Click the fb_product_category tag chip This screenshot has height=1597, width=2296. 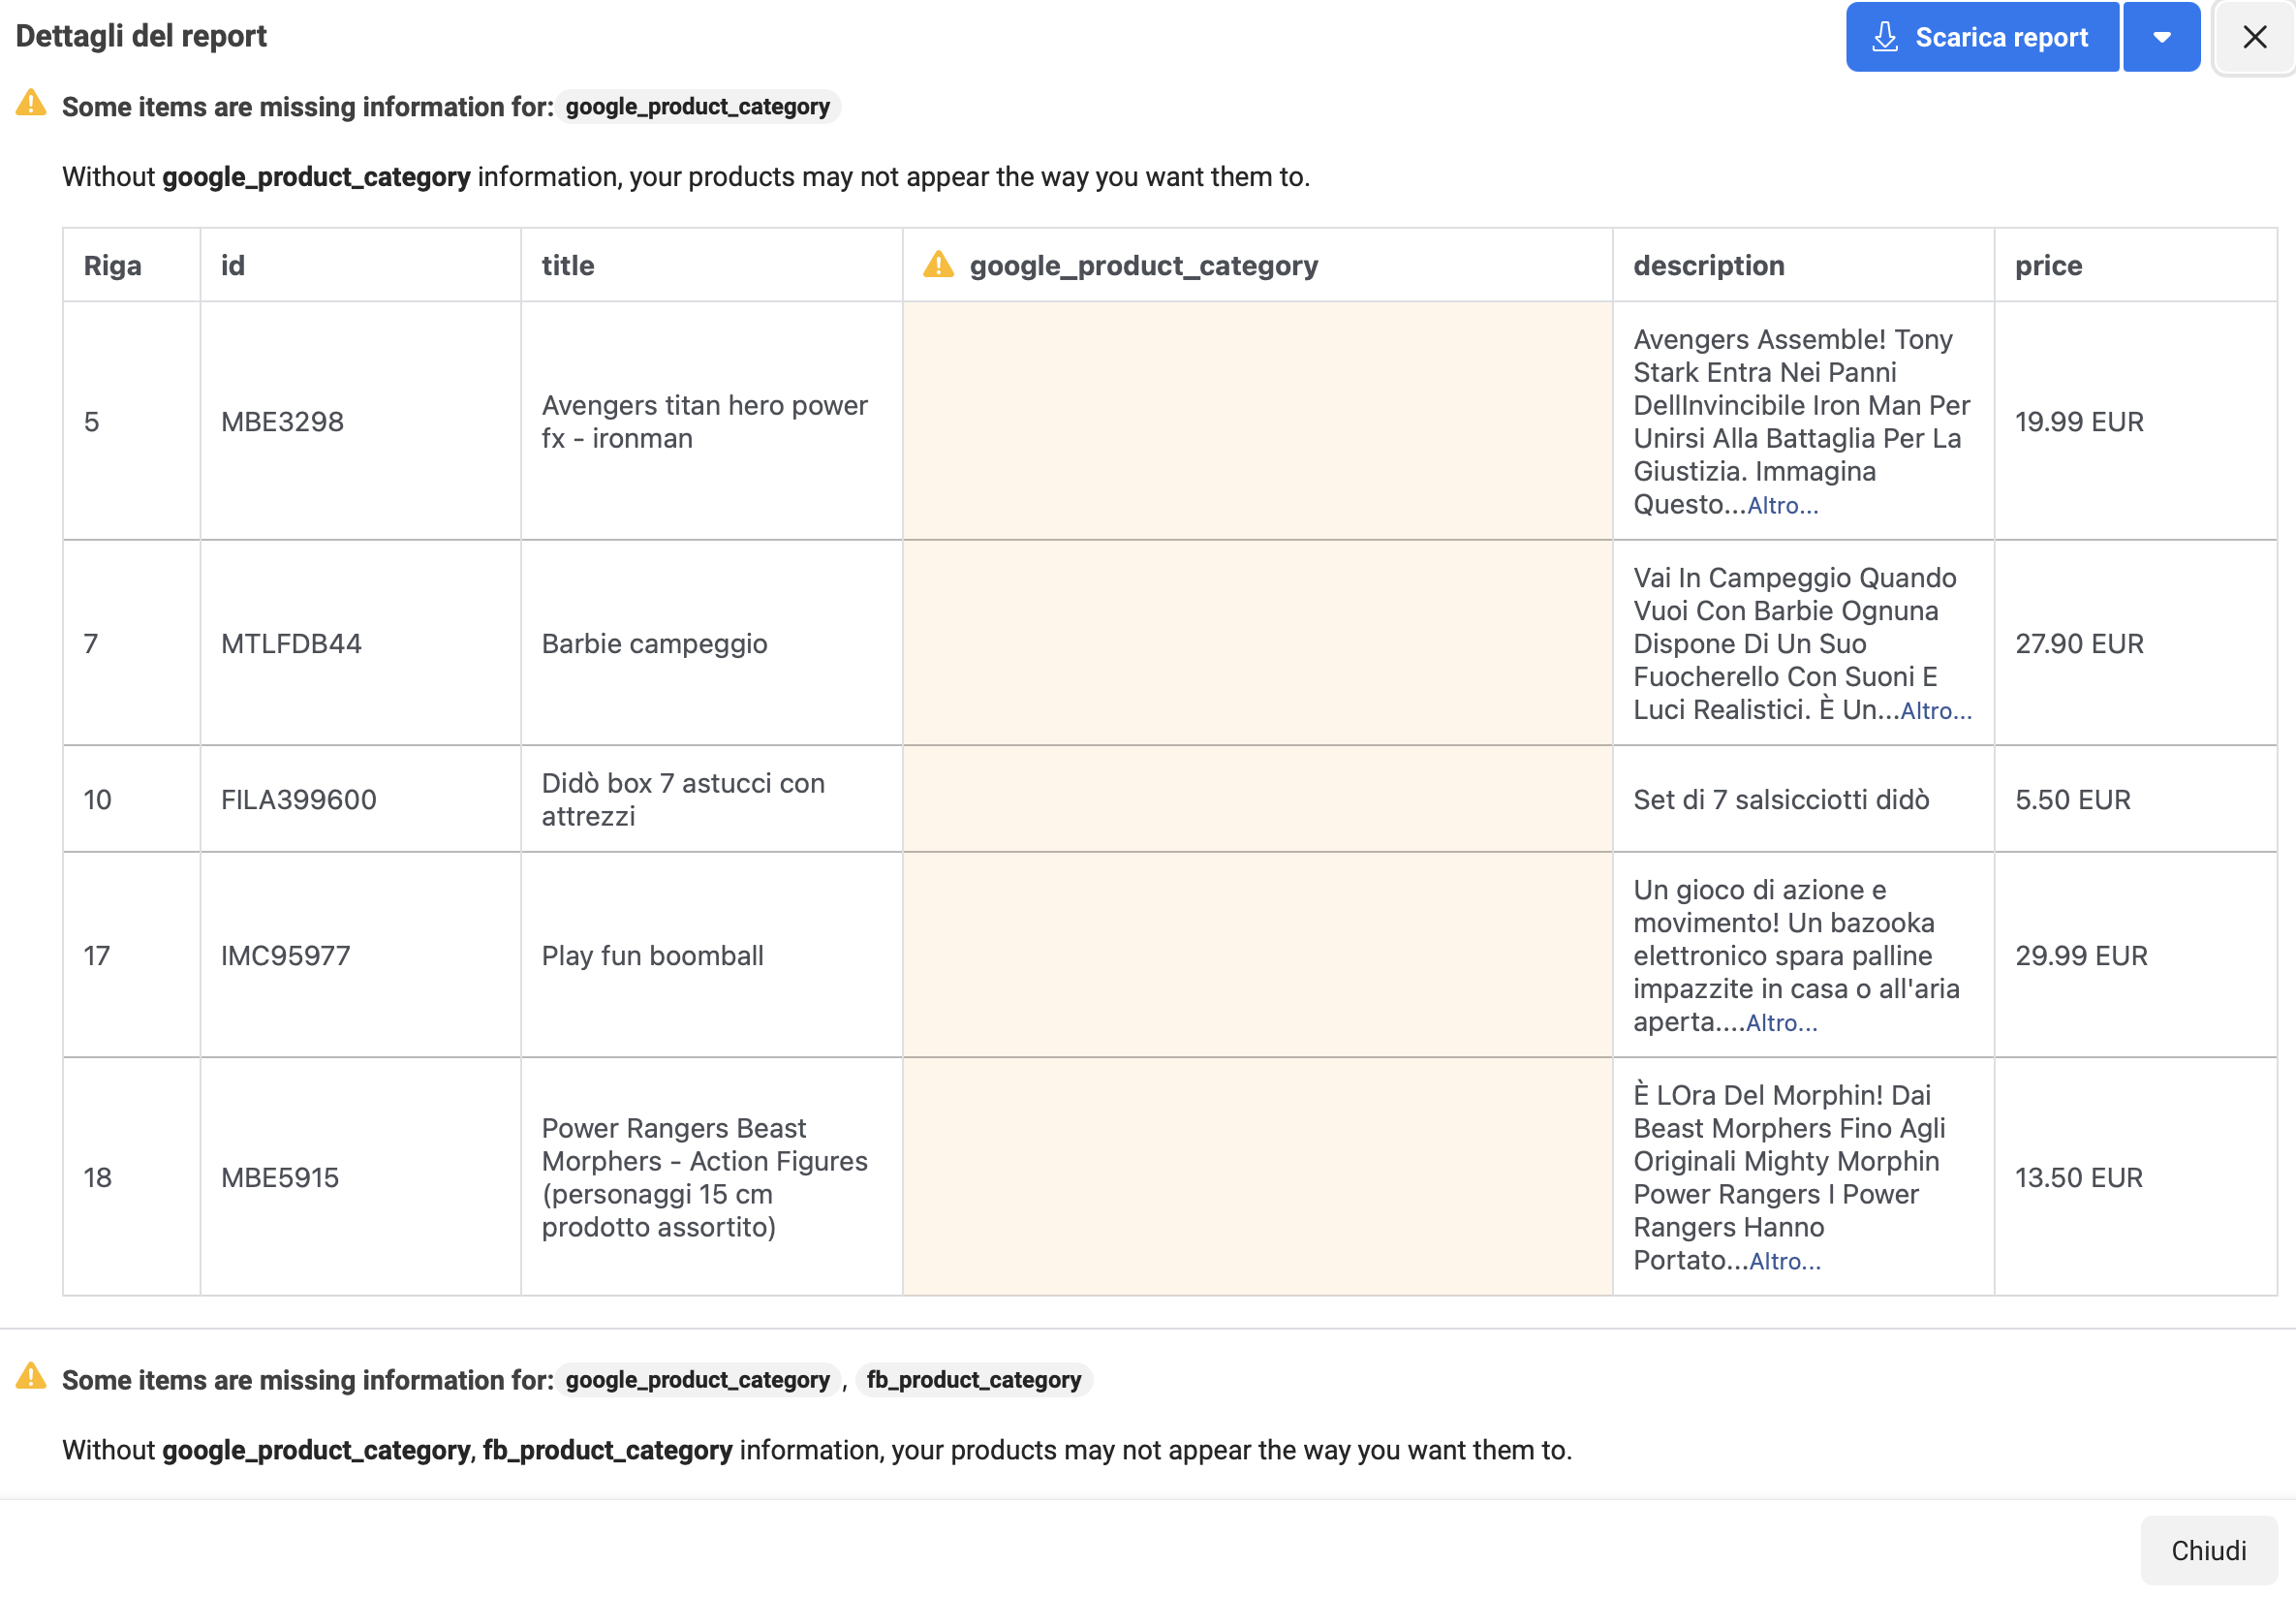(973, 1380)
